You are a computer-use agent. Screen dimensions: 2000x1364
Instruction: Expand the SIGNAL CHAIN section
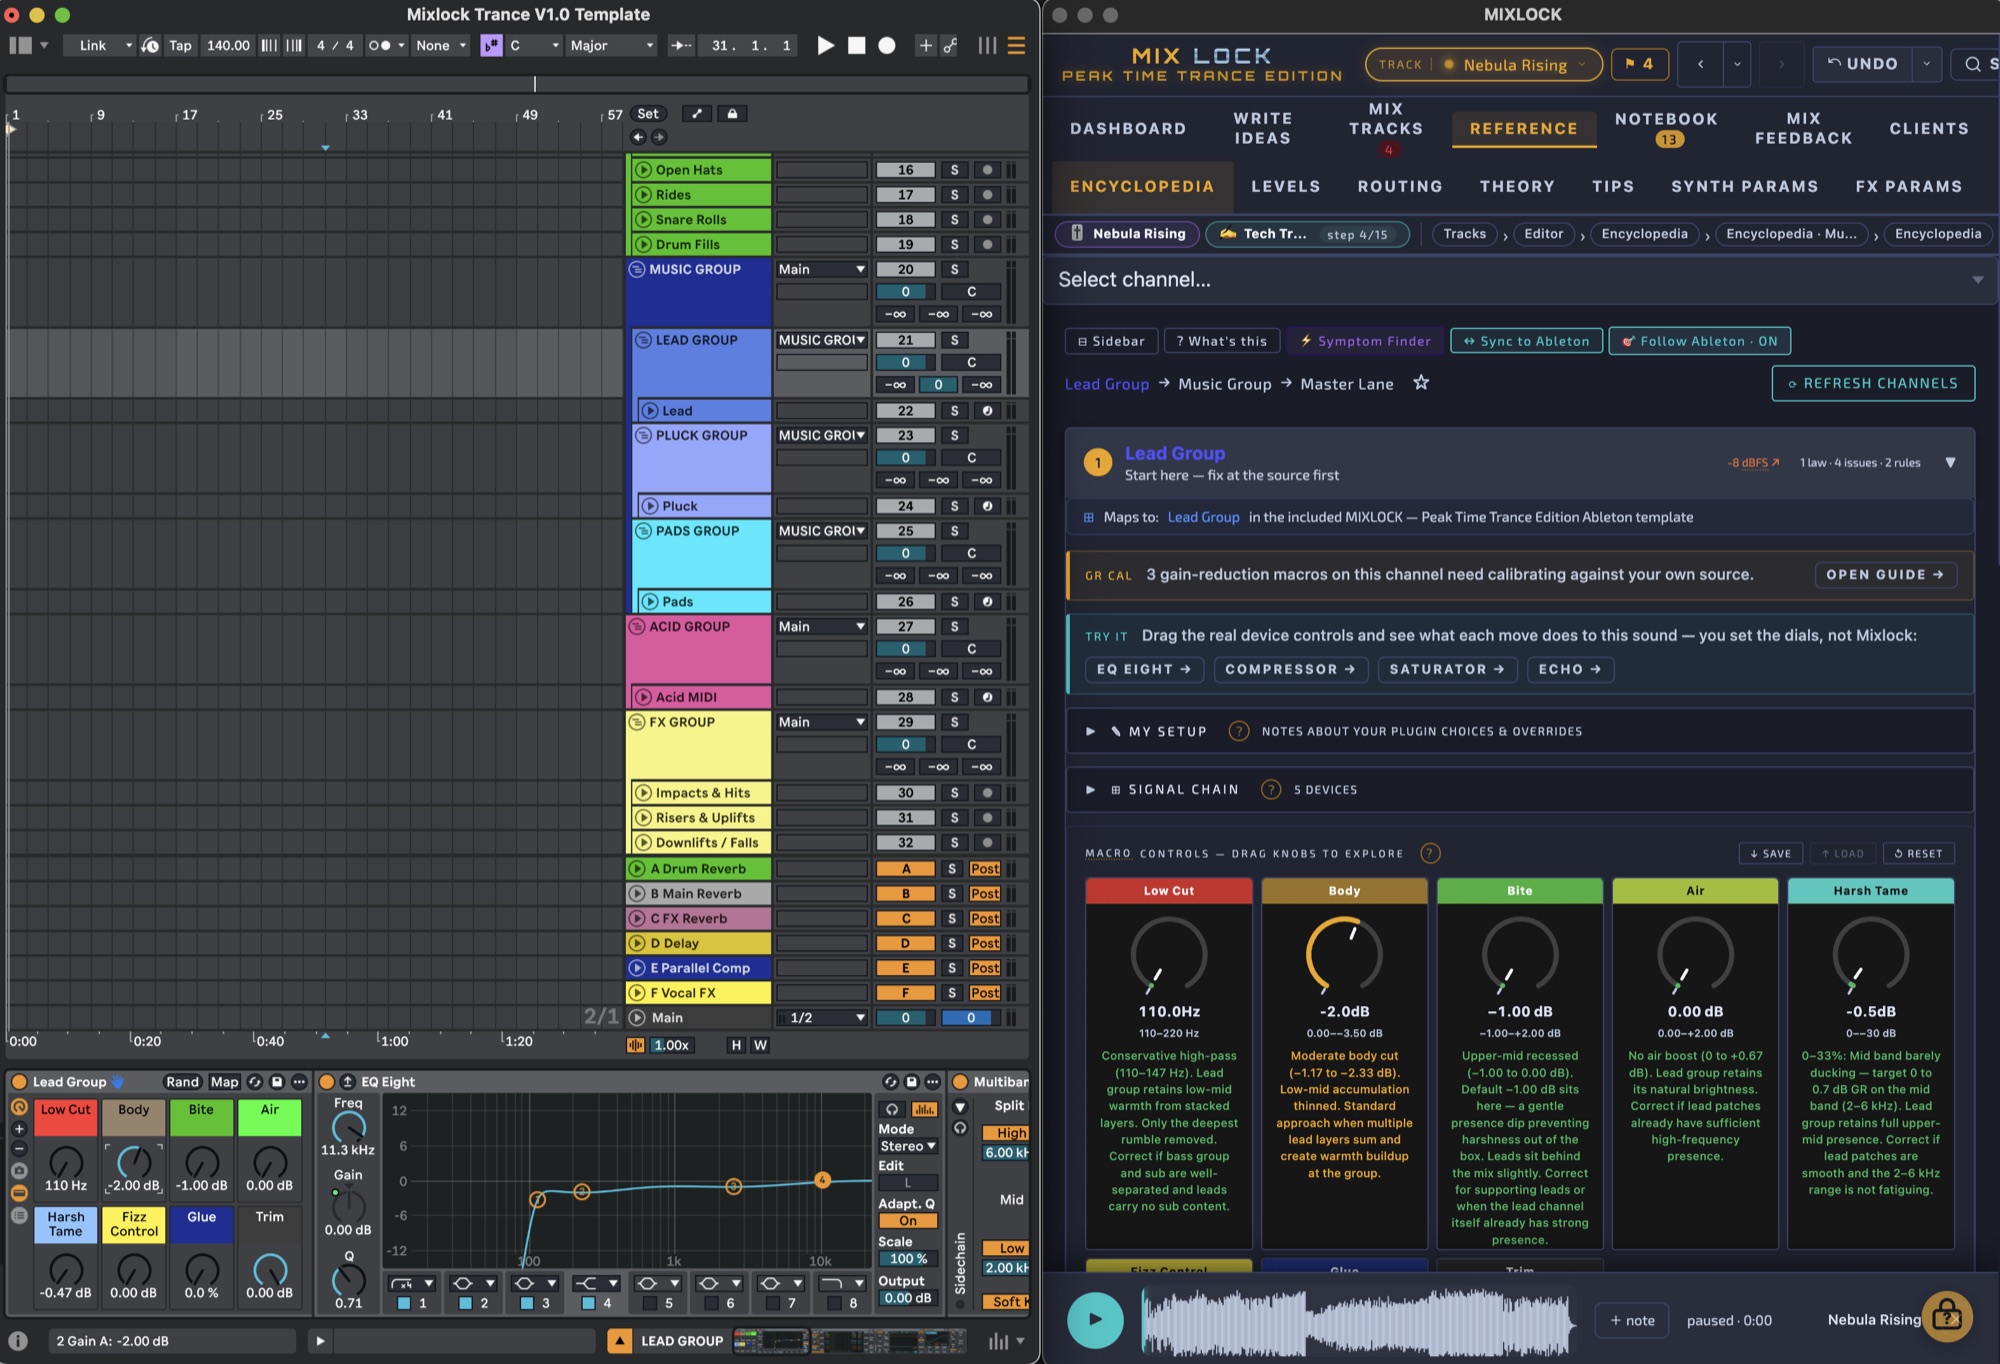click(x=1519, y=790)
